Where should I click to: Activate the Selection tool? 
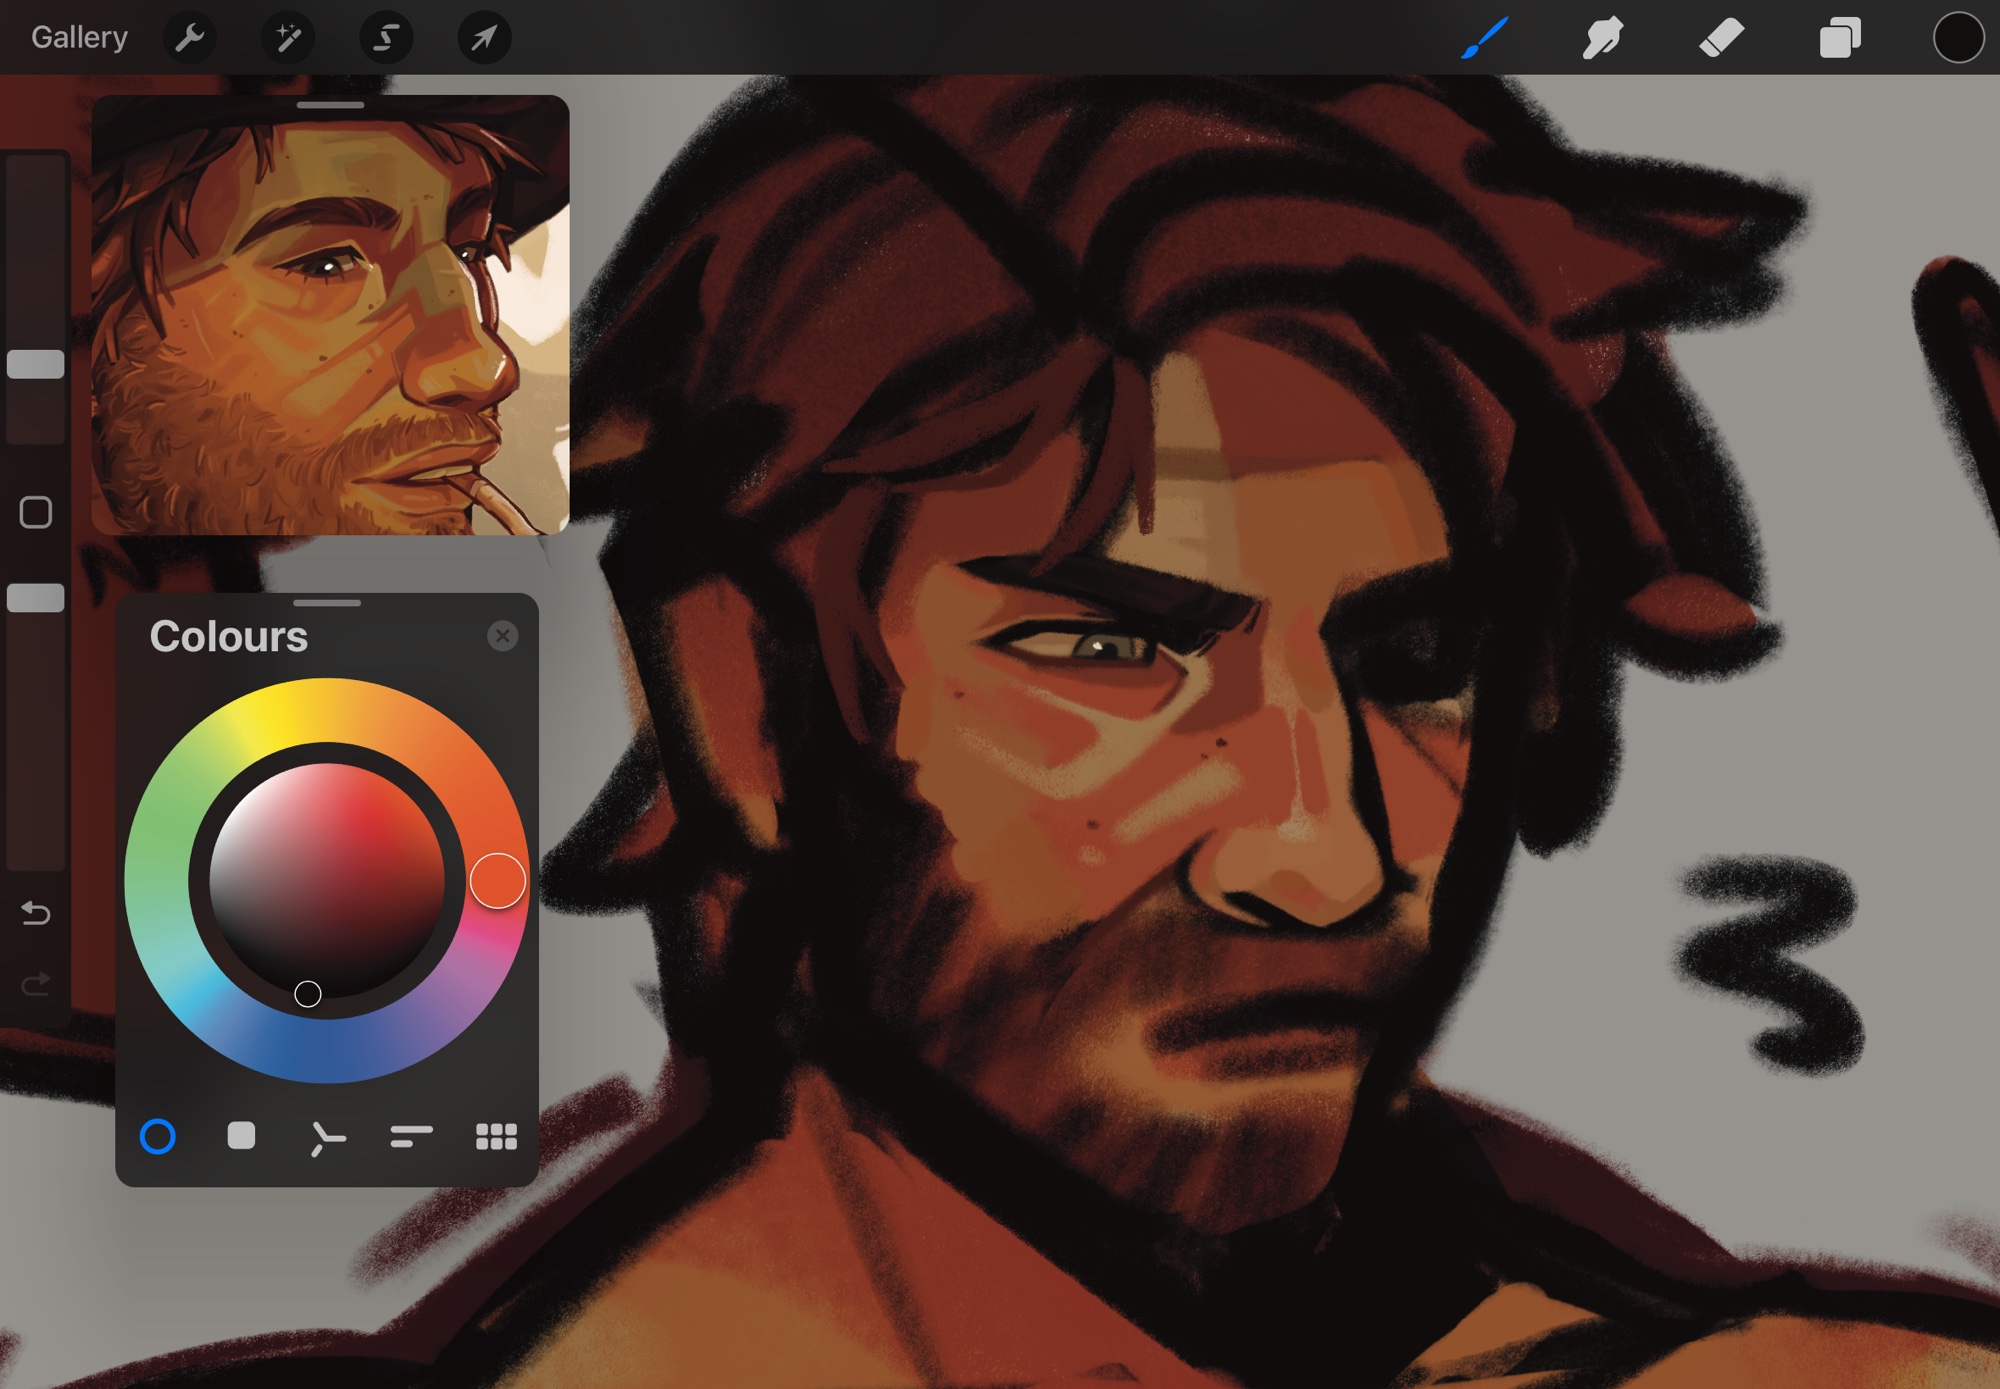coord(386,38)
